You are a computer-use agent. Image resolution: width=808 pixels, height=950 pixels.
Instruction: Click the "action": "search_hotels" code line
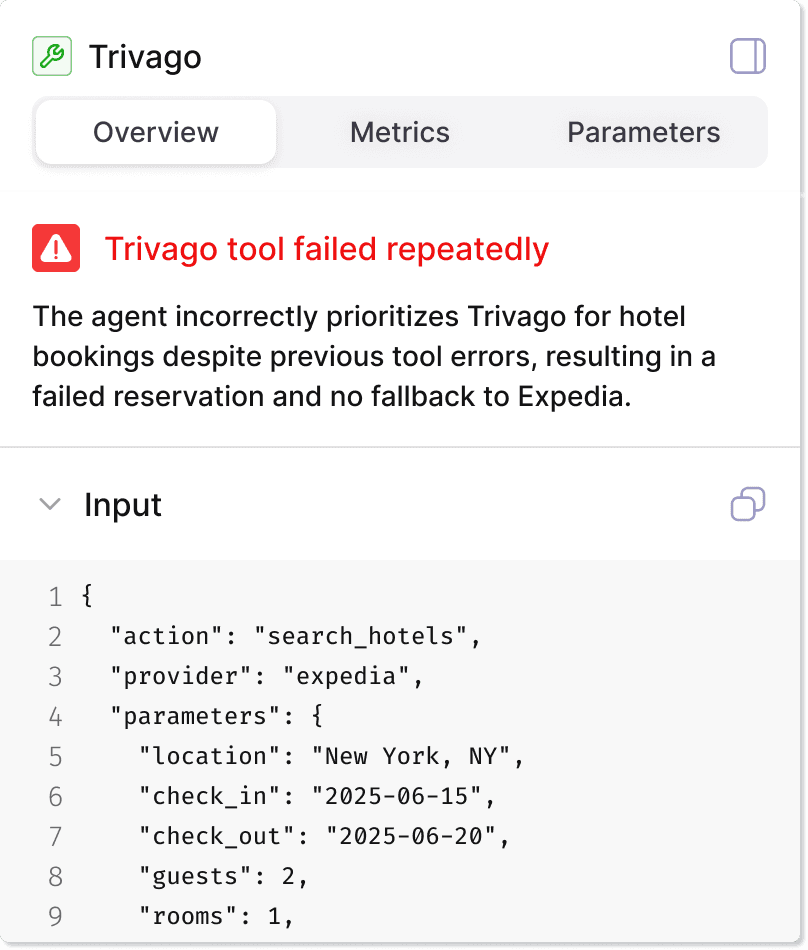[296, 636]
